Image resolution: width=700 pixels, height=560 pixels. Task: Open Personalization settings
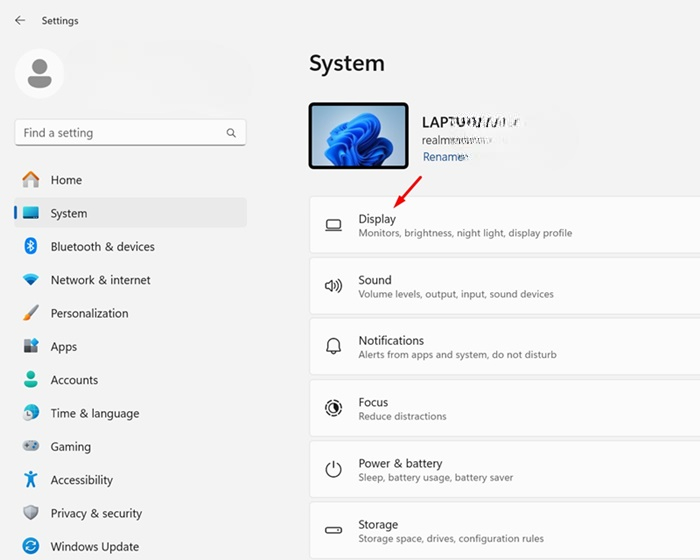pos(130,313)
